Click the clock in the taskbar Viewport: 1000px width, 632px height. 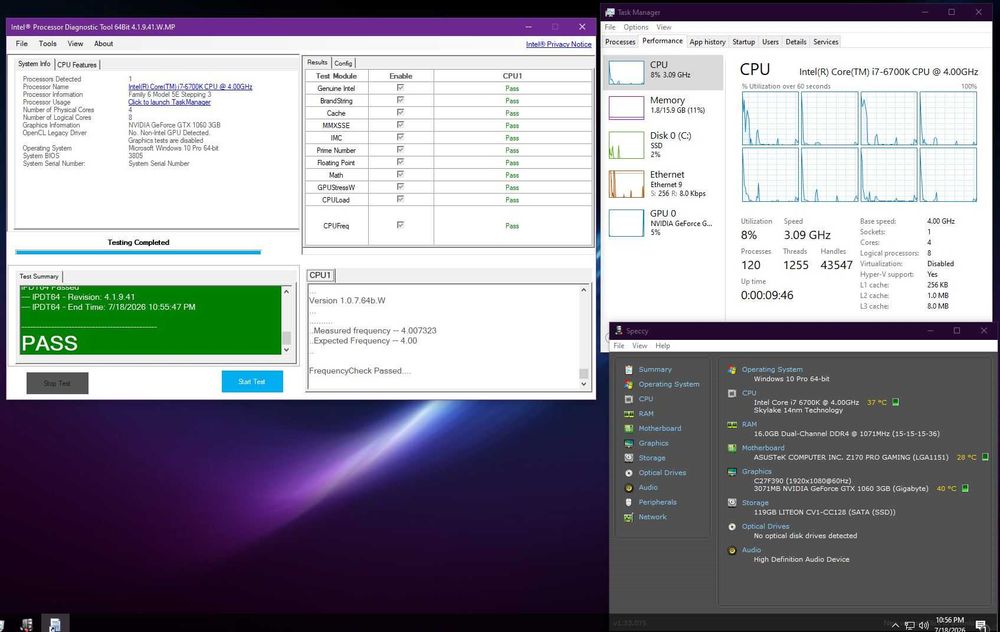click(950, 624)
